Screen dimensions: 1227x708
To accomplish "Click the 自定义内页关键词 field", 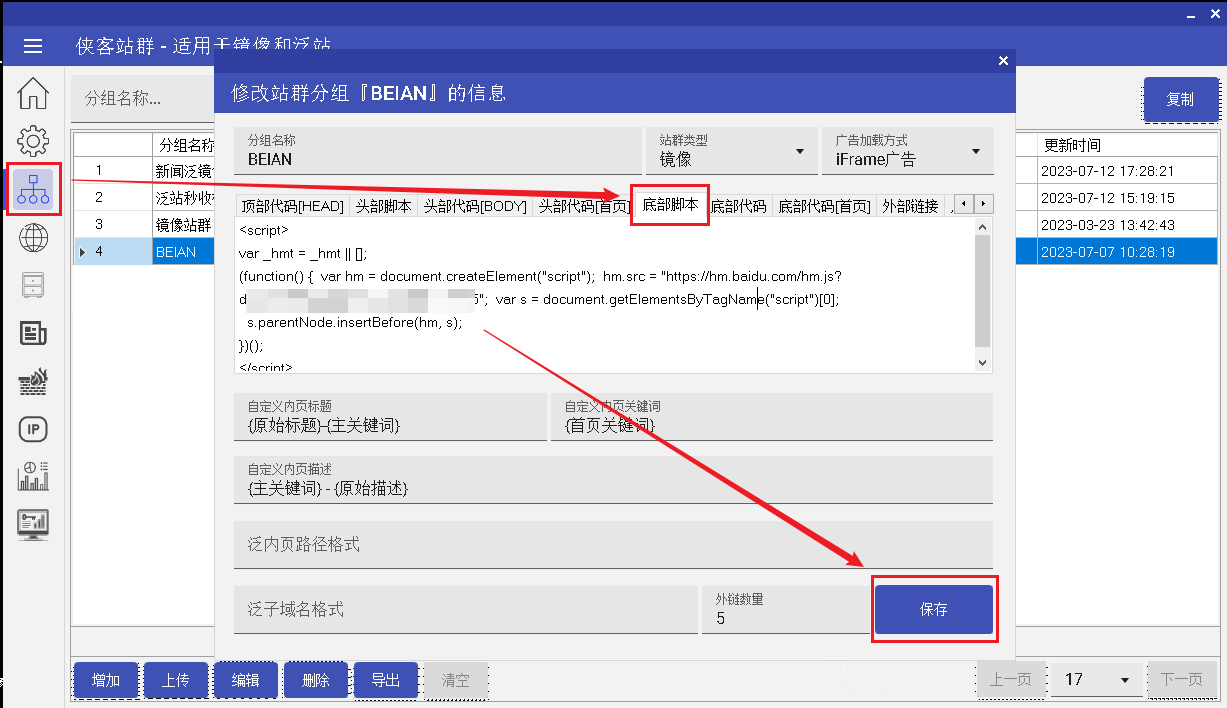I will coord(772,417).
